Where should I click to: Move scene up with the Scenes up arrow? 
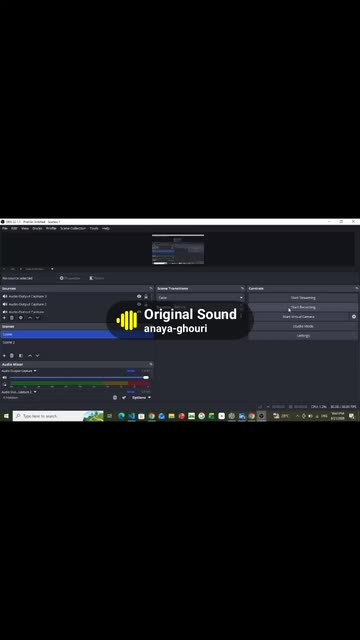pos(30,356)
